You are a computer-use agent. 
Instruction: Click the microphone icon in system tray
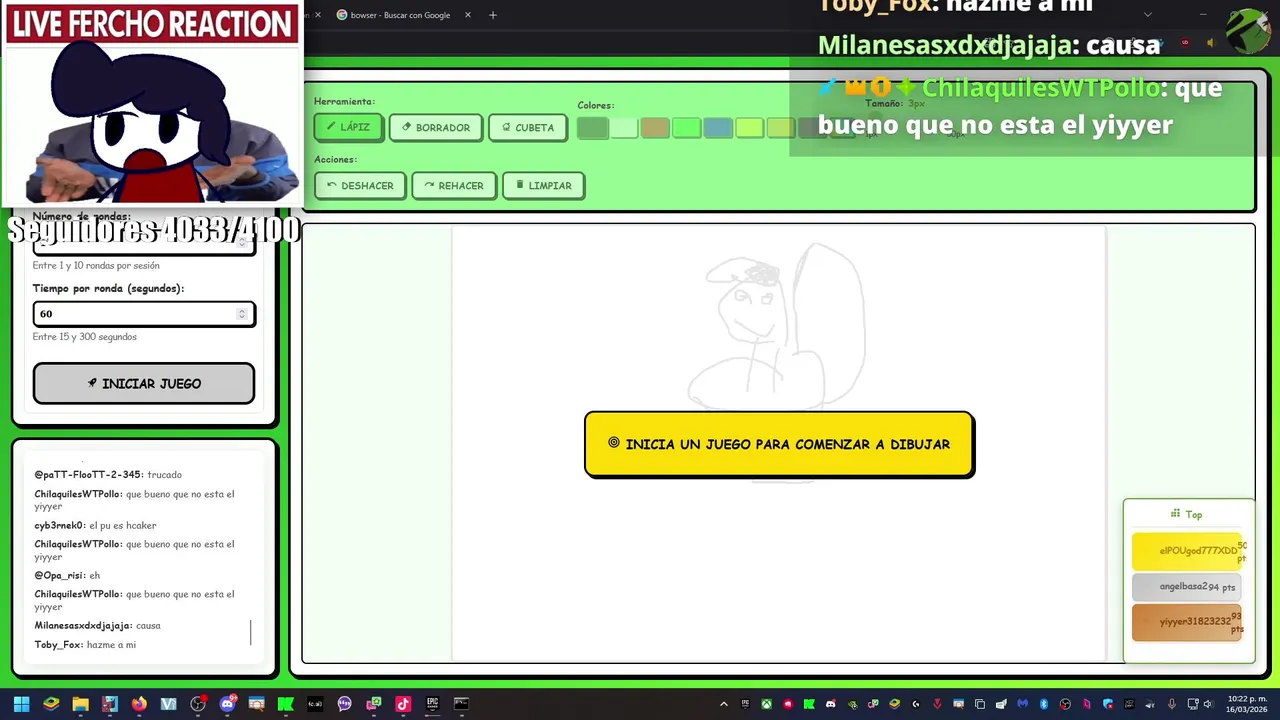(x=1172, y=704)
